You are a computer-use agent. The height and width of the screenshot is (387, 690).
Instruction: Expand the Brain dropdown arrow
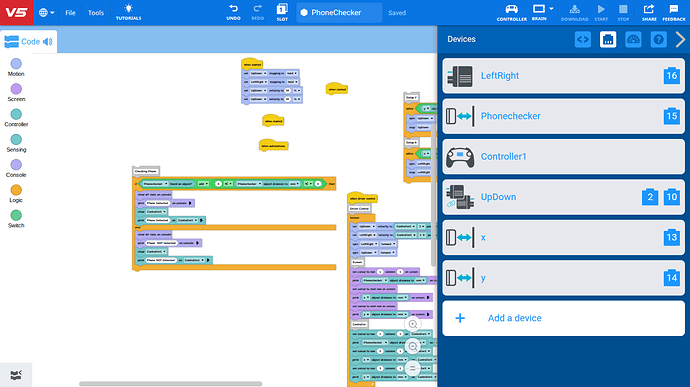pos(551,9)
